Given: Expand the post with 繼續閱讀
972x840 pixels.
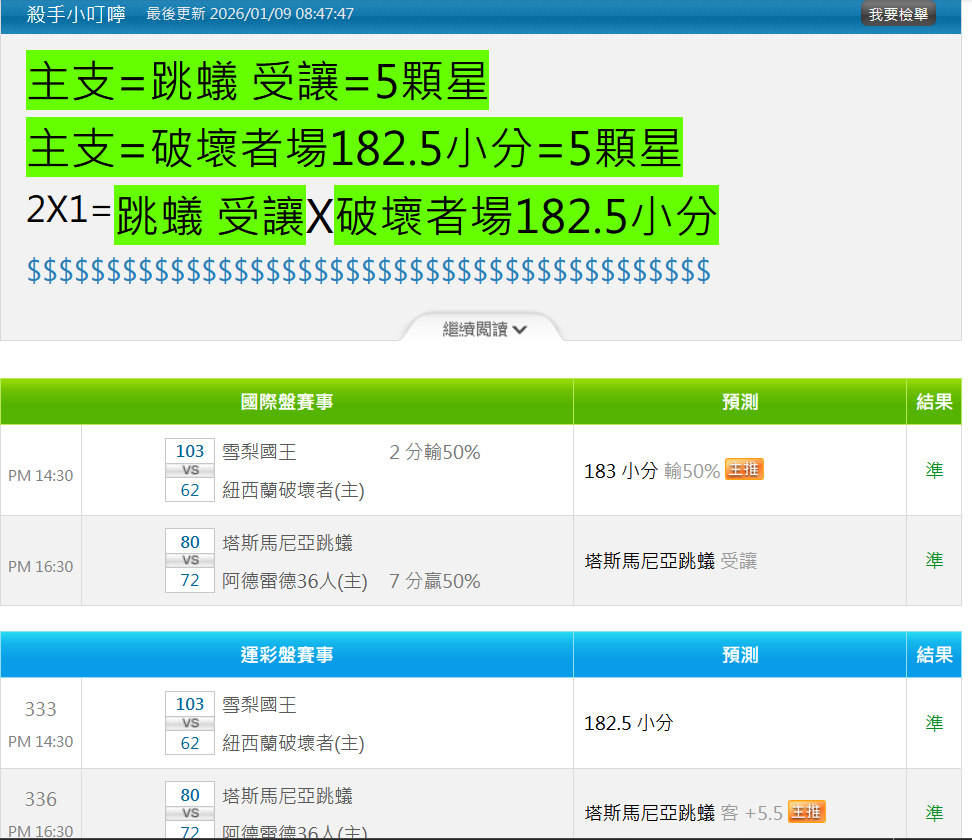Looking at the screenshot, I should pos(484,329).
